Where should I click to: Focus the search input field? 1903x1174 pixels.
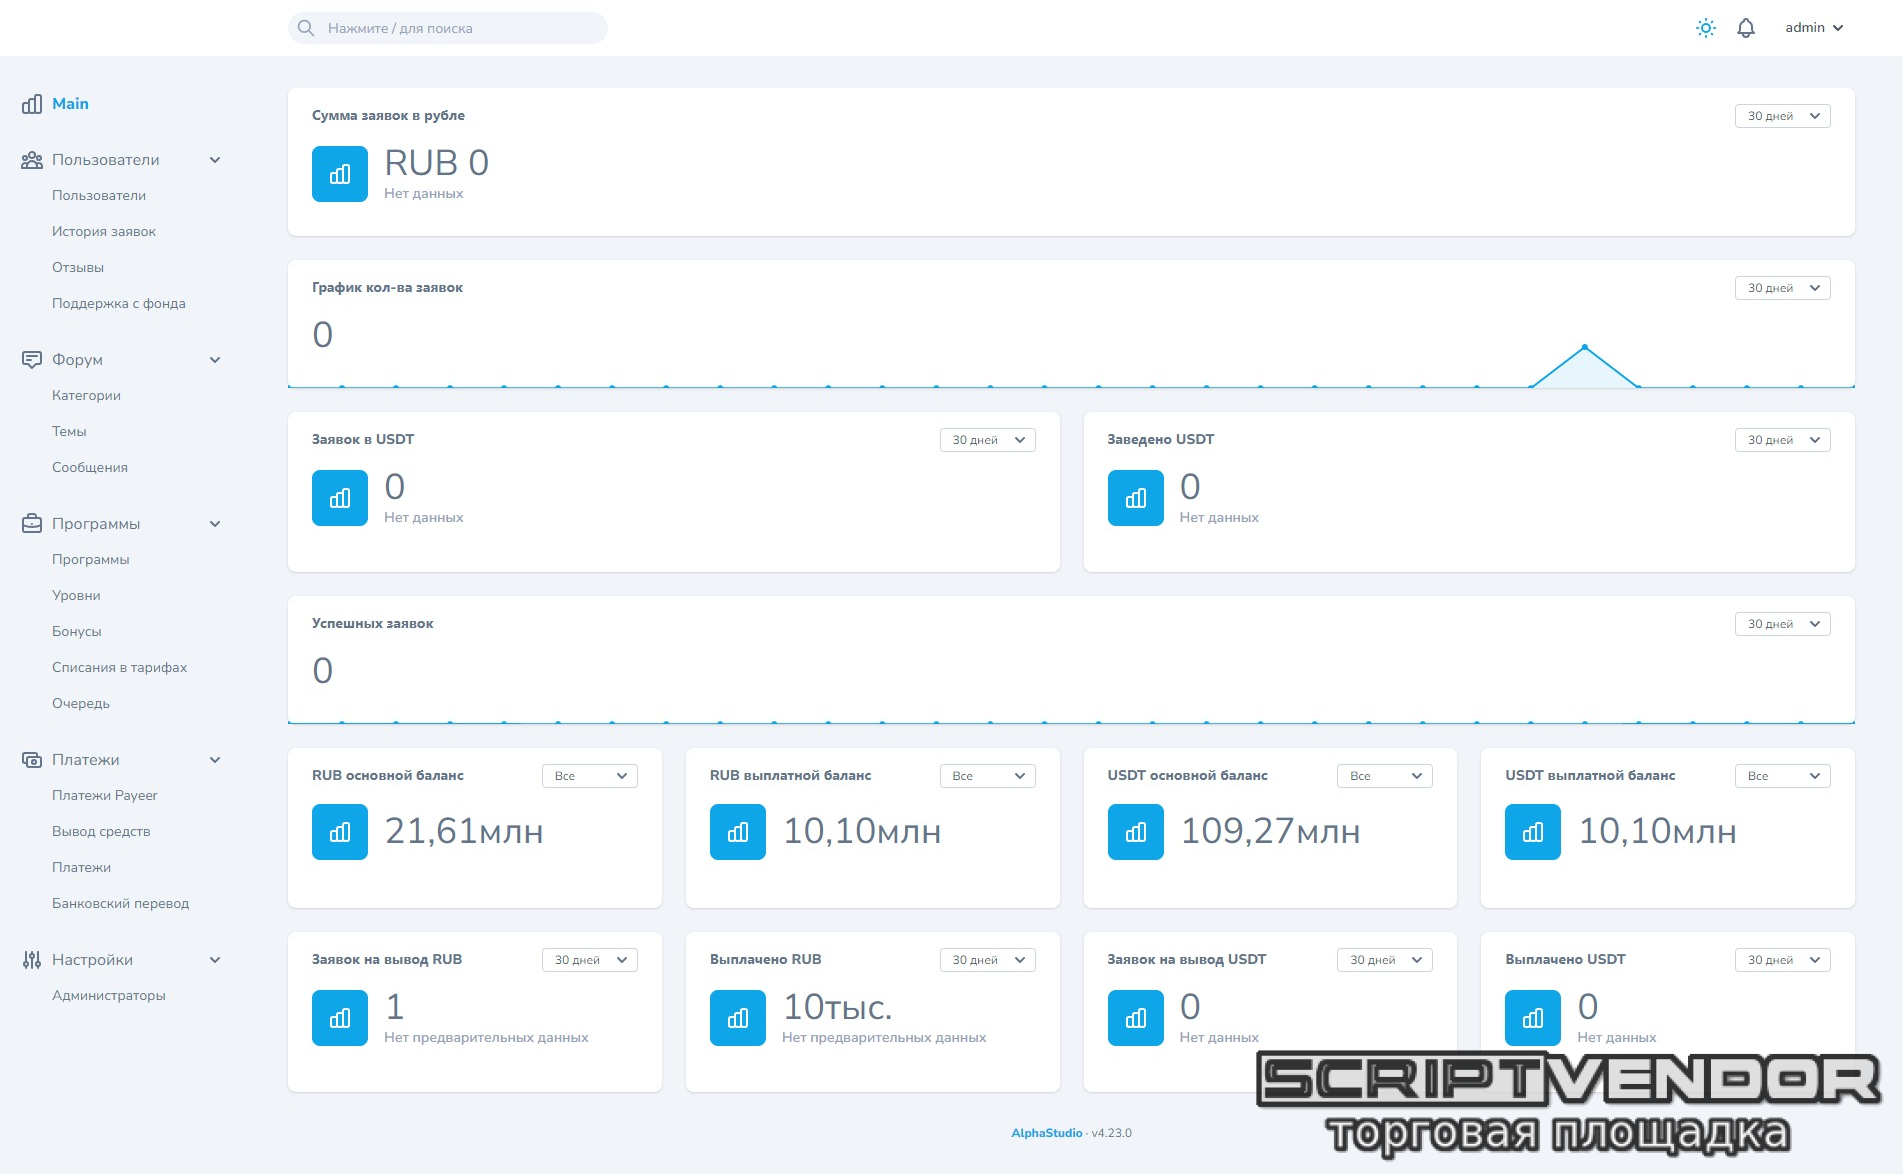tap(448, 28)
